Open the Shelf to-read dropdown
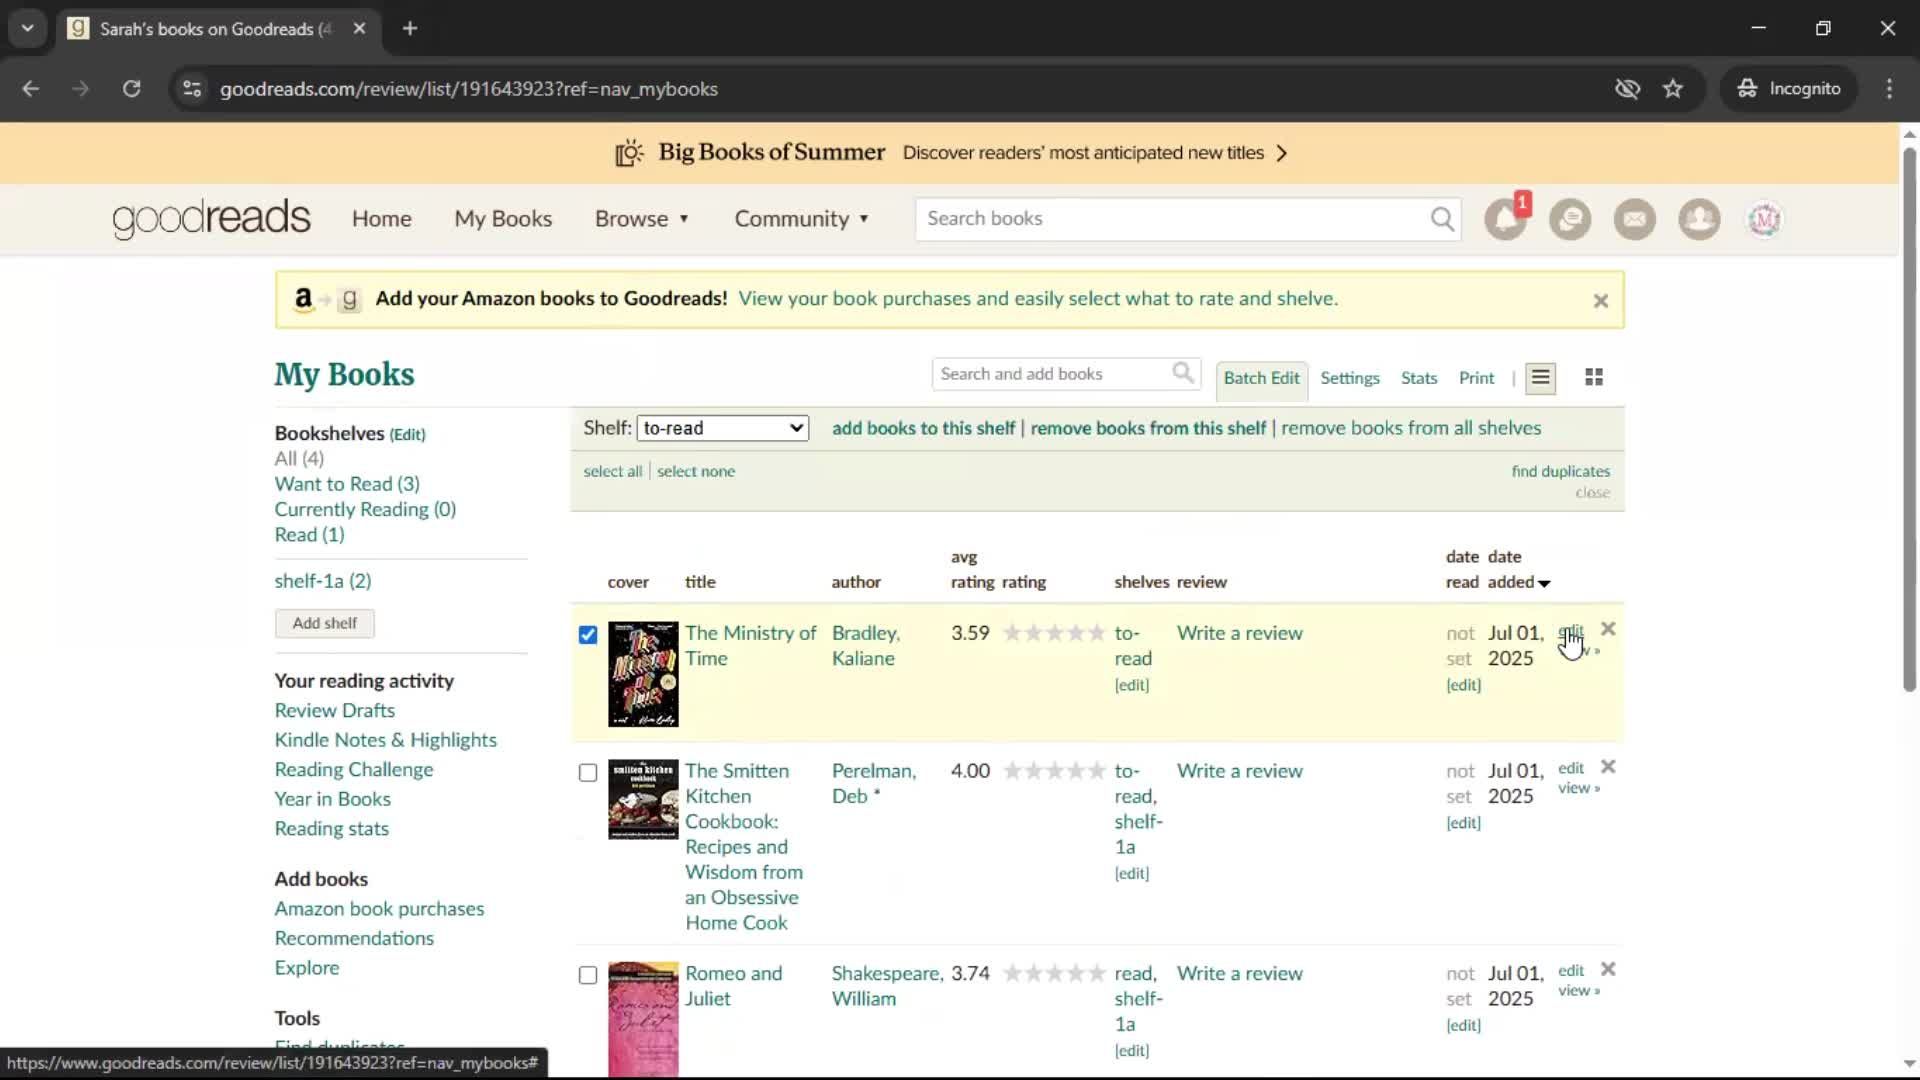Viewport: 1920px width, 1080px height. [x=722, y=428]
